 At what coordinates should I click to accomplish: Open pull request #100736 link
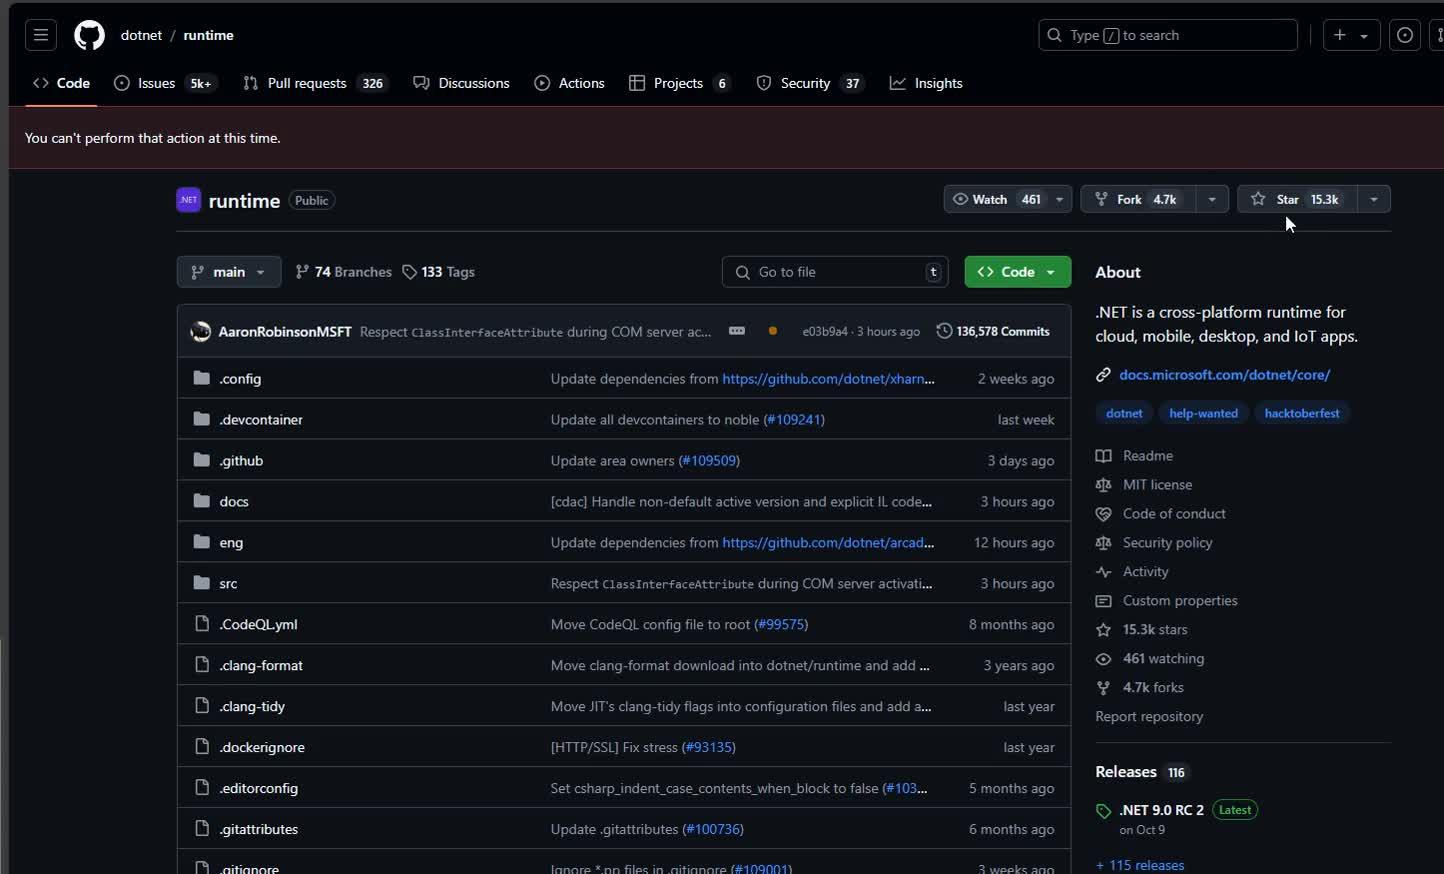pos(713,830)
